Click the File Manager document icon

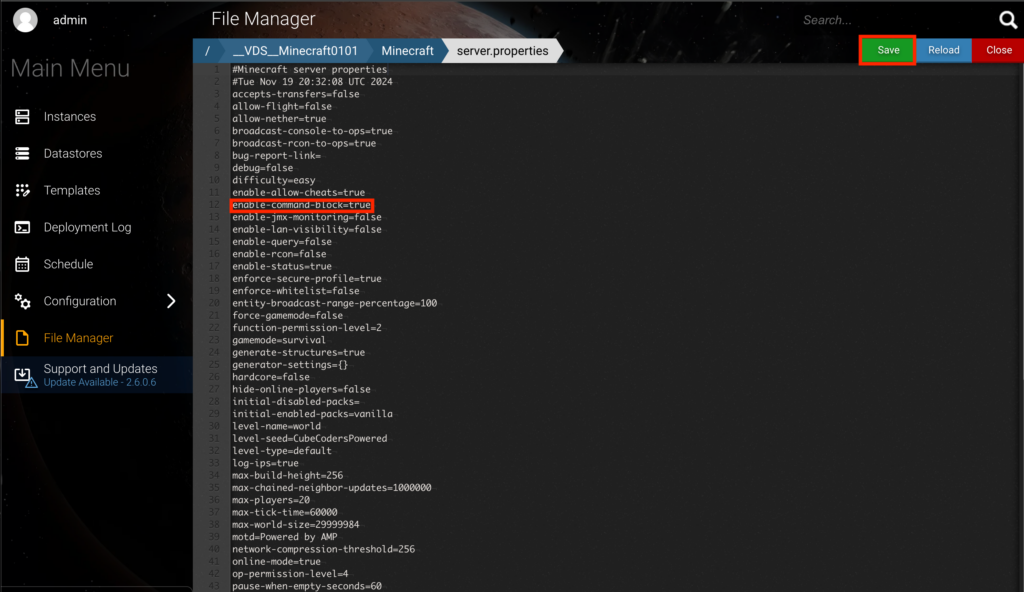22,338
